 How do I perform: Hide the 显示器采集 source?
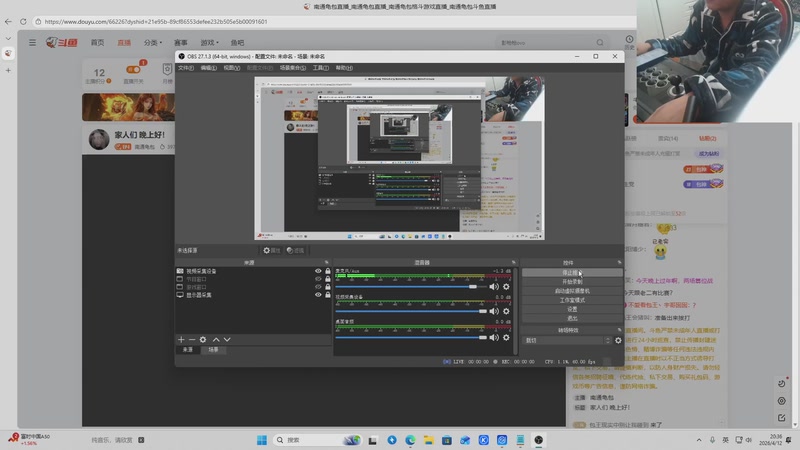click(x=318, y=294)
